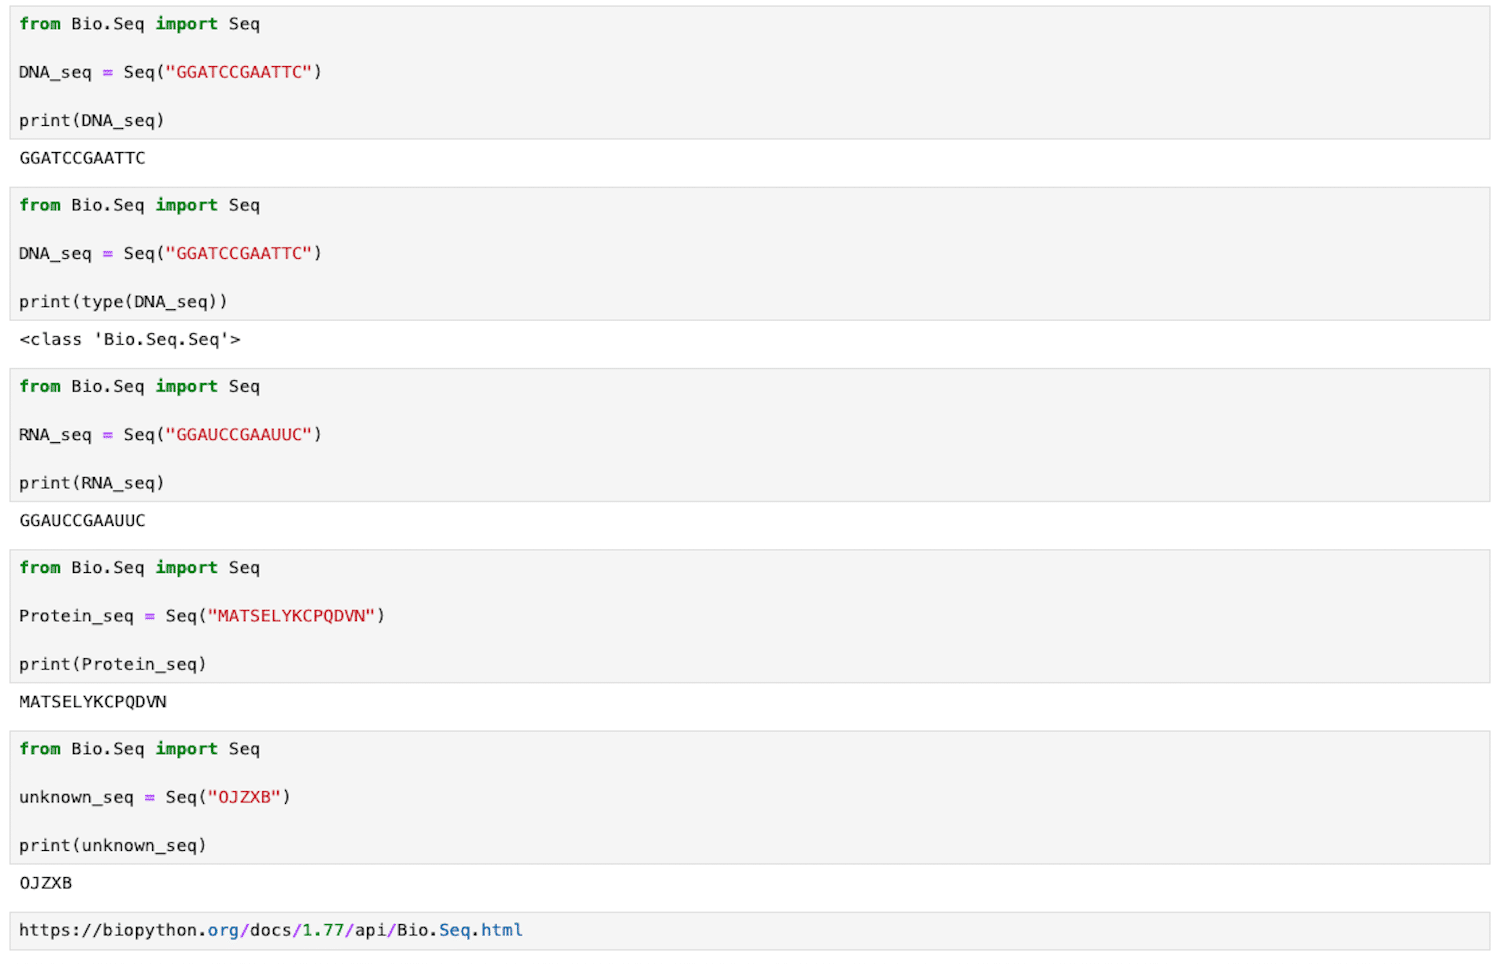Screen dimensions: 1500x964
Task: Click the "1.77" version segment in the URL
Action: tap(326, 930)
